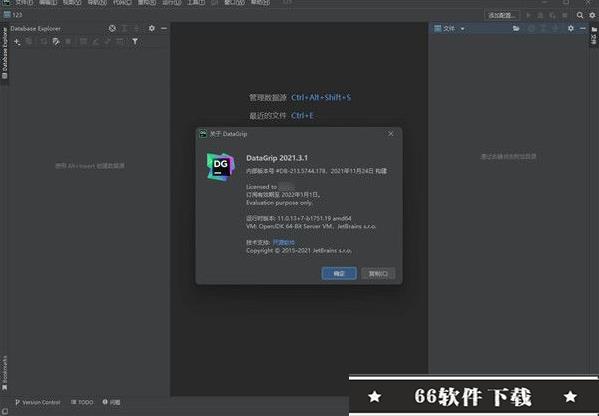Screen dimensions: 599x416
Task: Hide the Database Explorer panel with minus icon
Action: point(164,28)
